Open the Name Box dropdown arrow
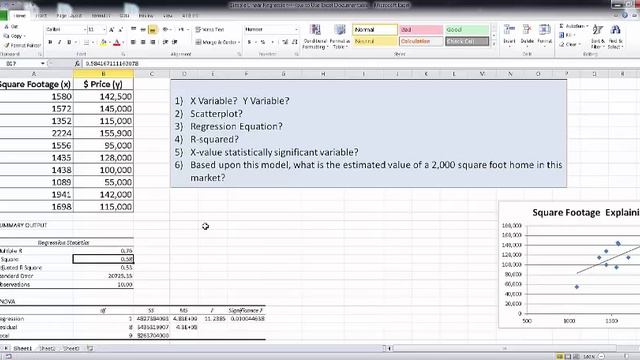Screen dimensions: 640x360 [x=42, y=64]
